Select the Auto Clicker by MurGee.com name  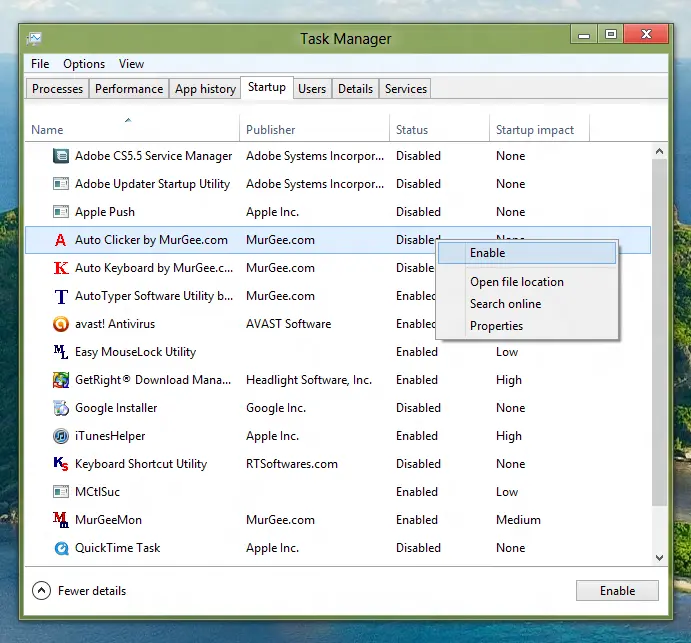(151, 240)
